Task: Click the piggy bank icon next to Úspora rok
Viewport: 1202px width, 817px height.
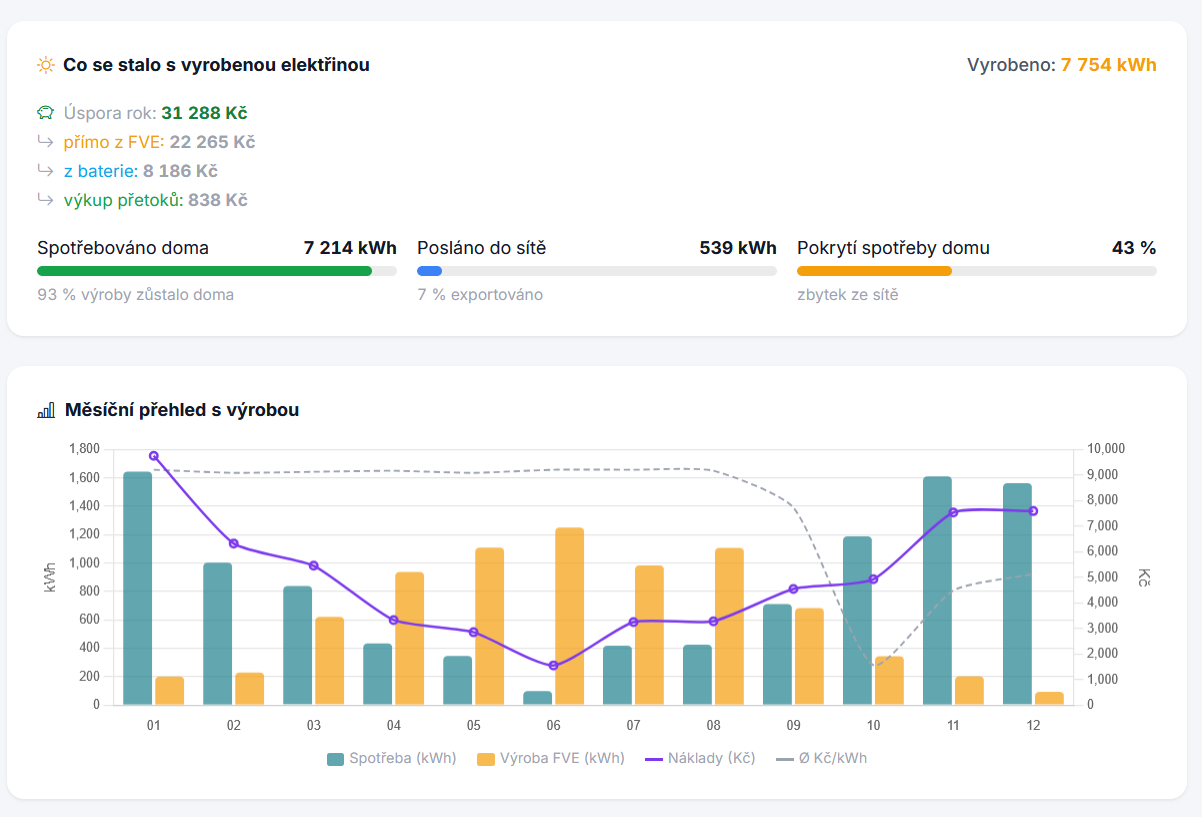Action: point(45,113)
